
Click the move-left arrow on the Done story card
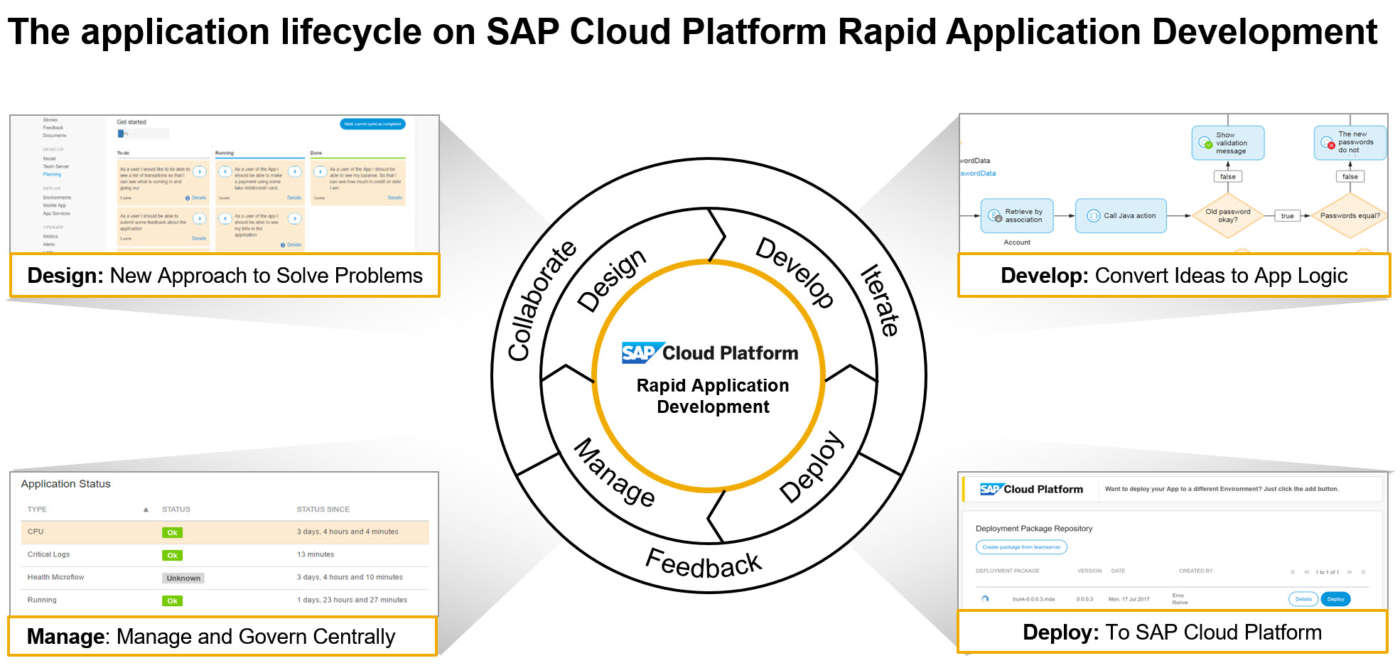tap(320, 172)
